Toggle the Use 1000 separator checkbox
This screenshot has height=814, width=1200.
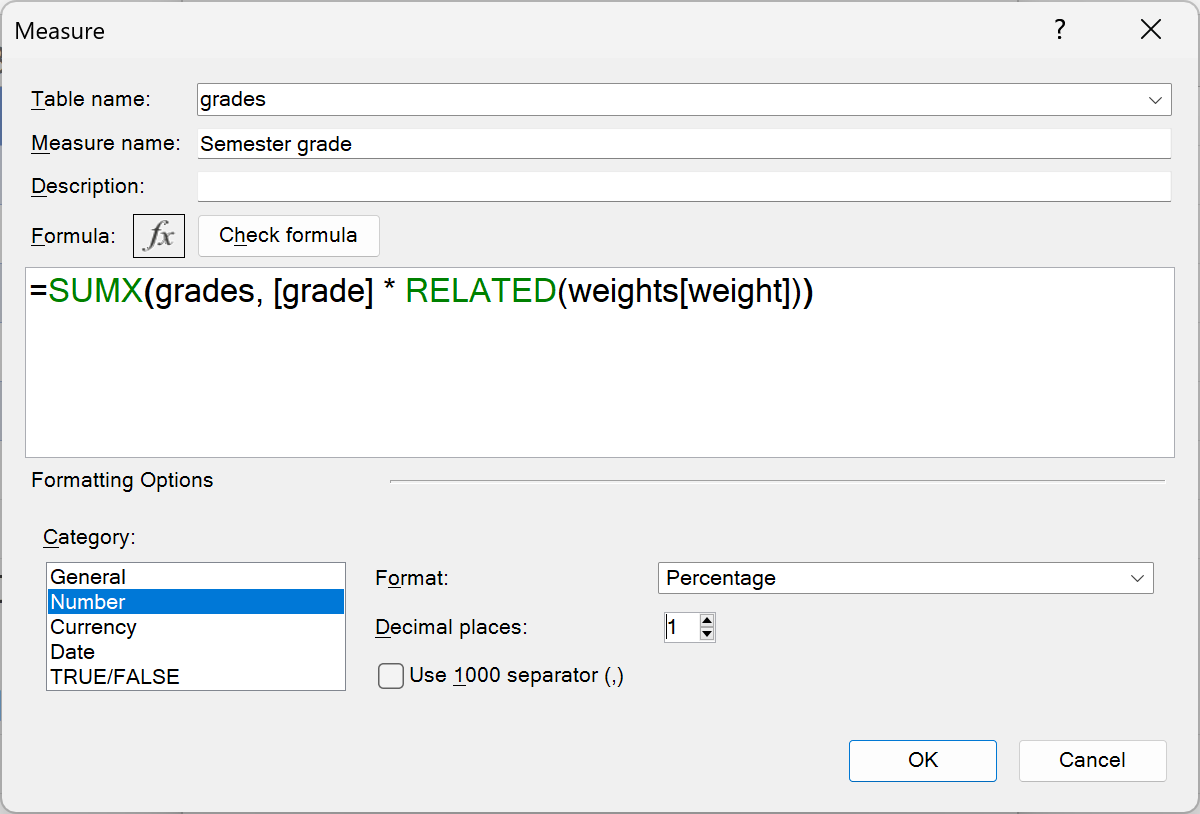391,677
